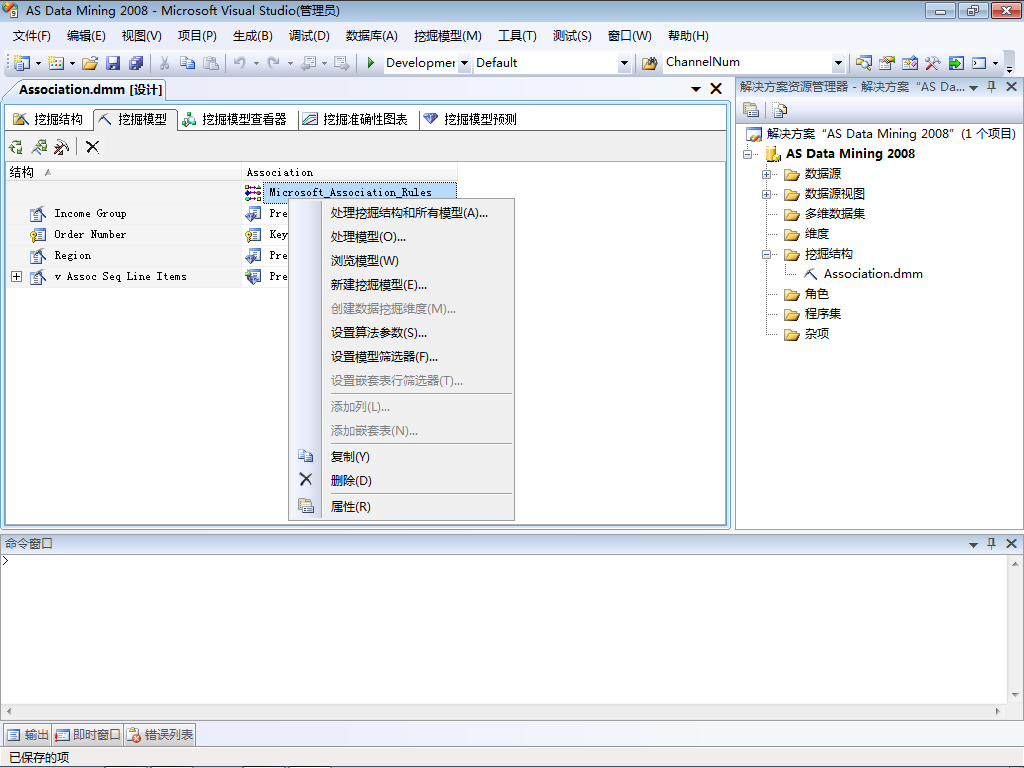Click the Show All Files icon in Solution Explorer
The height and width of the screenshot is (768, 1024).
(779, 110)
